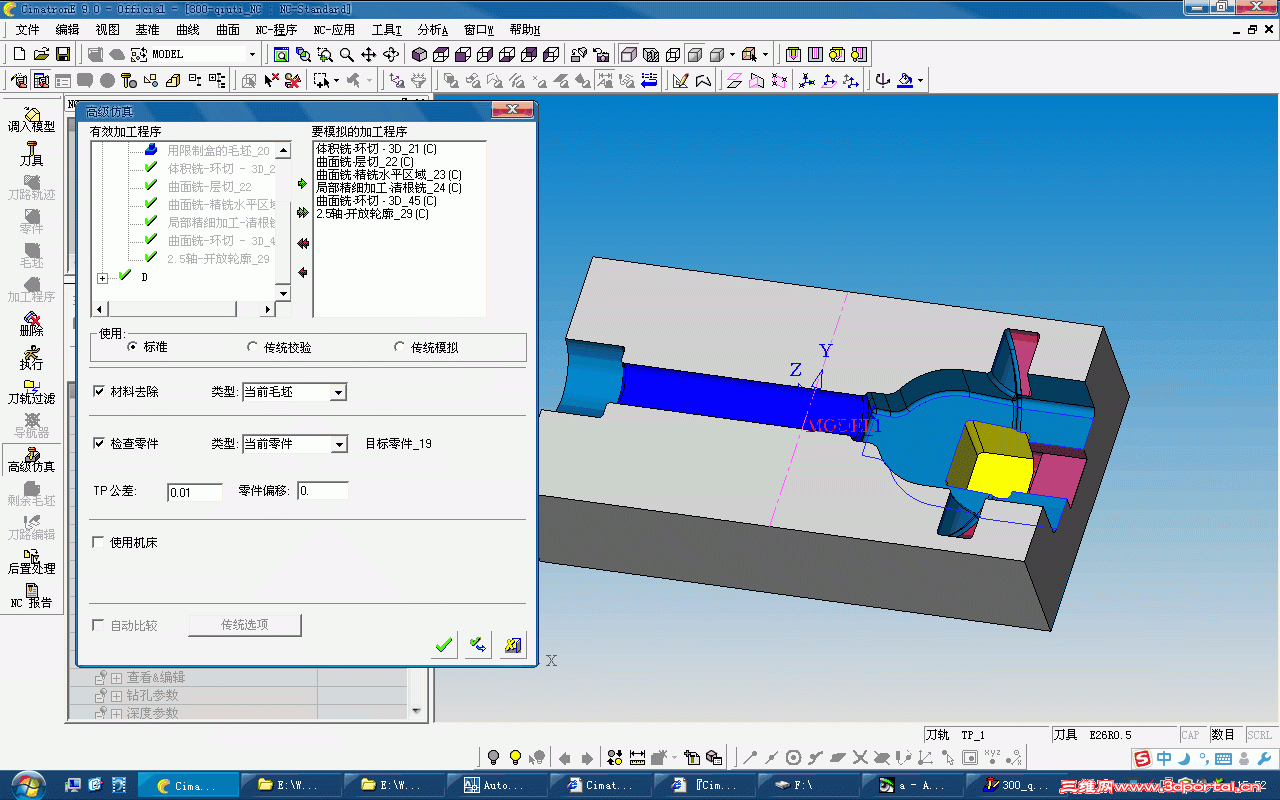
Task: Click the fill color bucket swatch
Action: tap(906, 80)
